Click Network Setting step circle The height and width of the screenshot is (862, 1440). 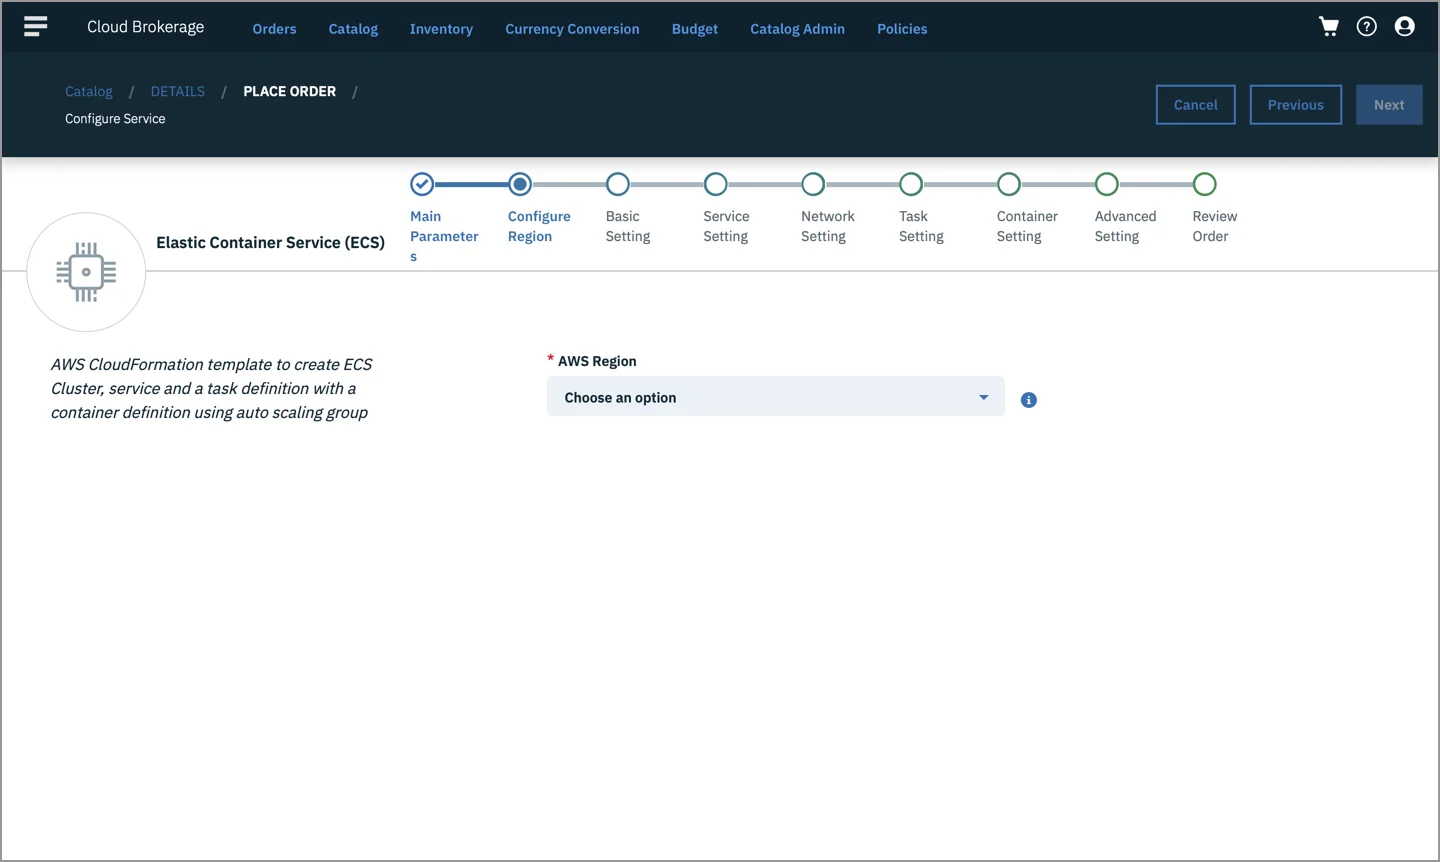pyautogui.click(x=813, y=184)
